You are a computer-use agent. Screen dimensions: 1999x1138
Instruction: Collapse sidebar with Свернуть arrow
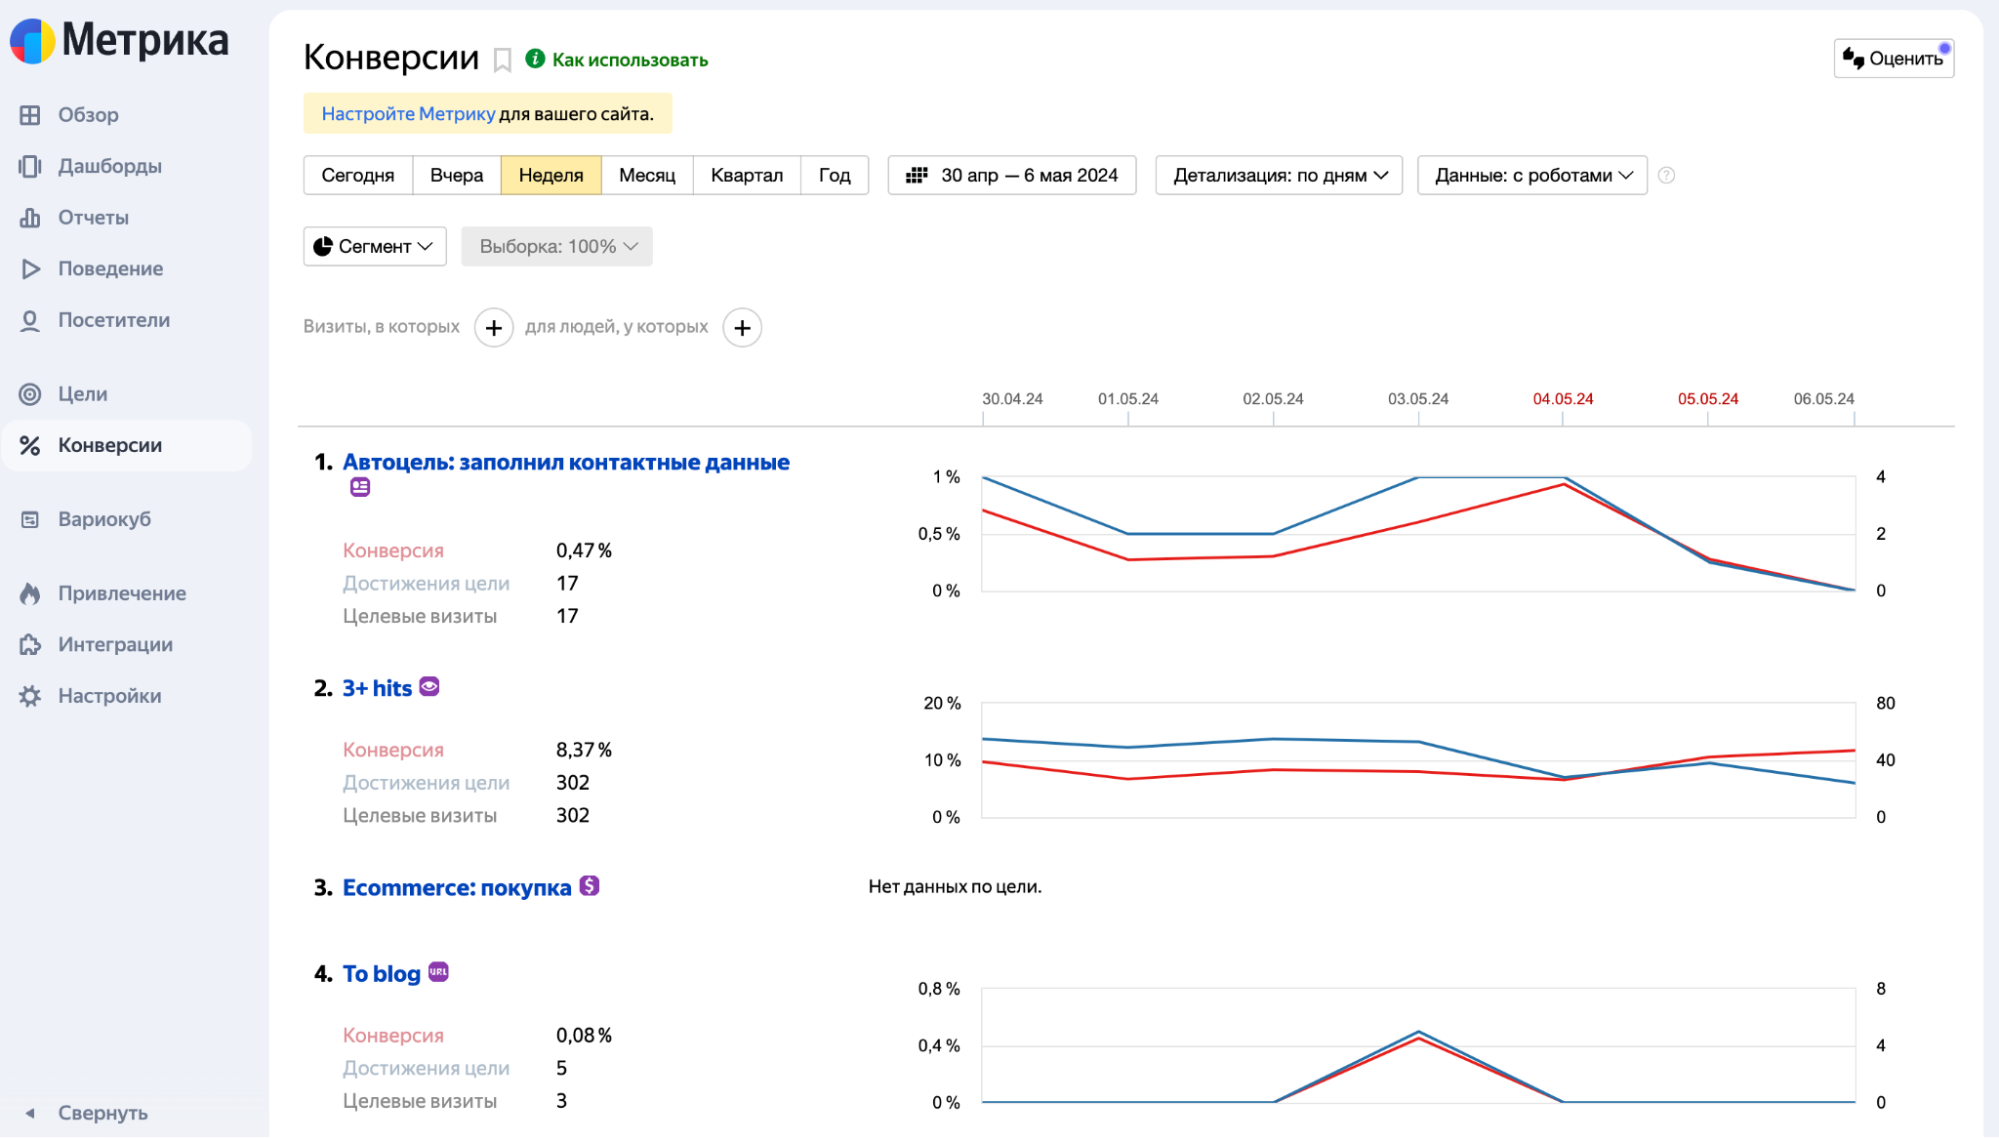(x=30, y=1113)
